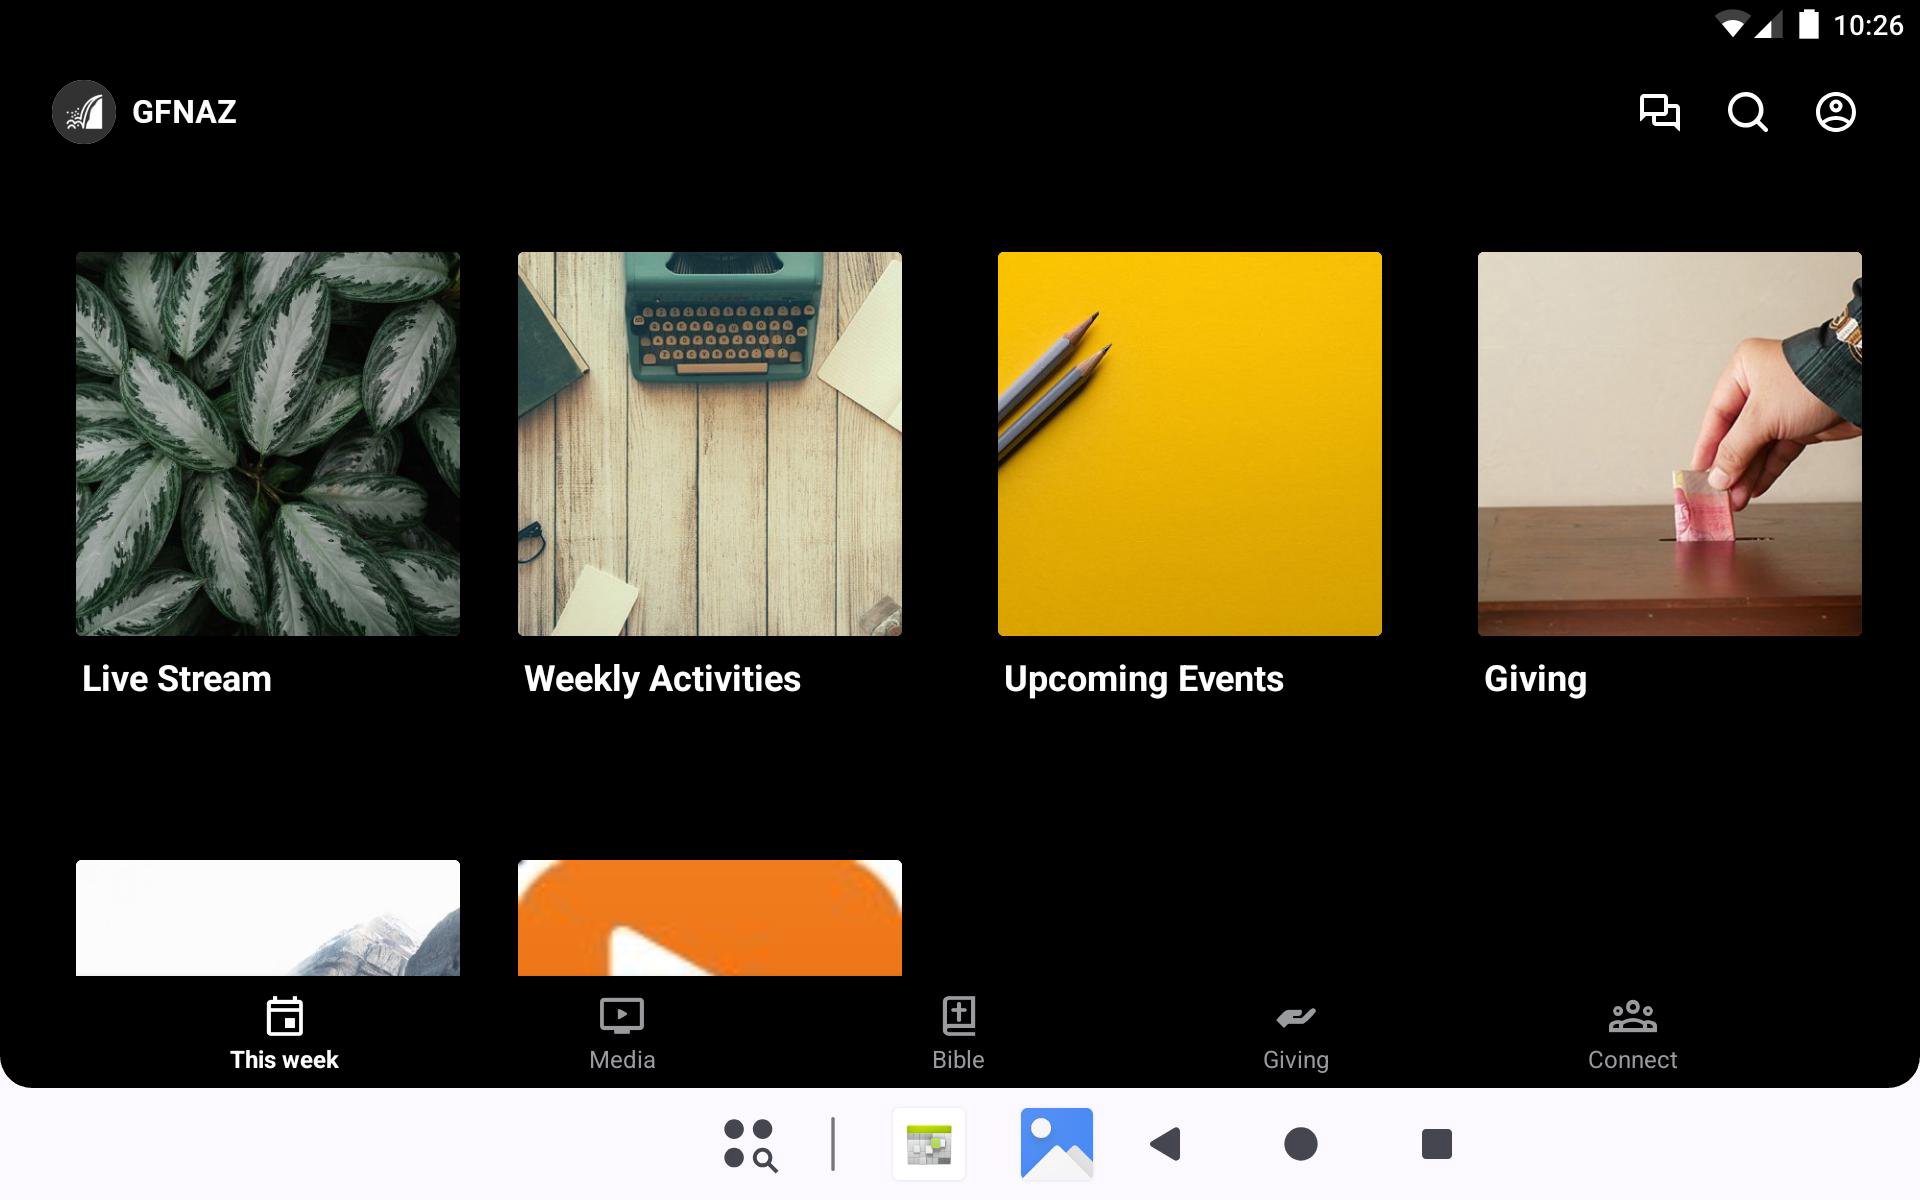Tap the mountain image tile
This screenshot has height=1200, width=1920.
point(268,918)
